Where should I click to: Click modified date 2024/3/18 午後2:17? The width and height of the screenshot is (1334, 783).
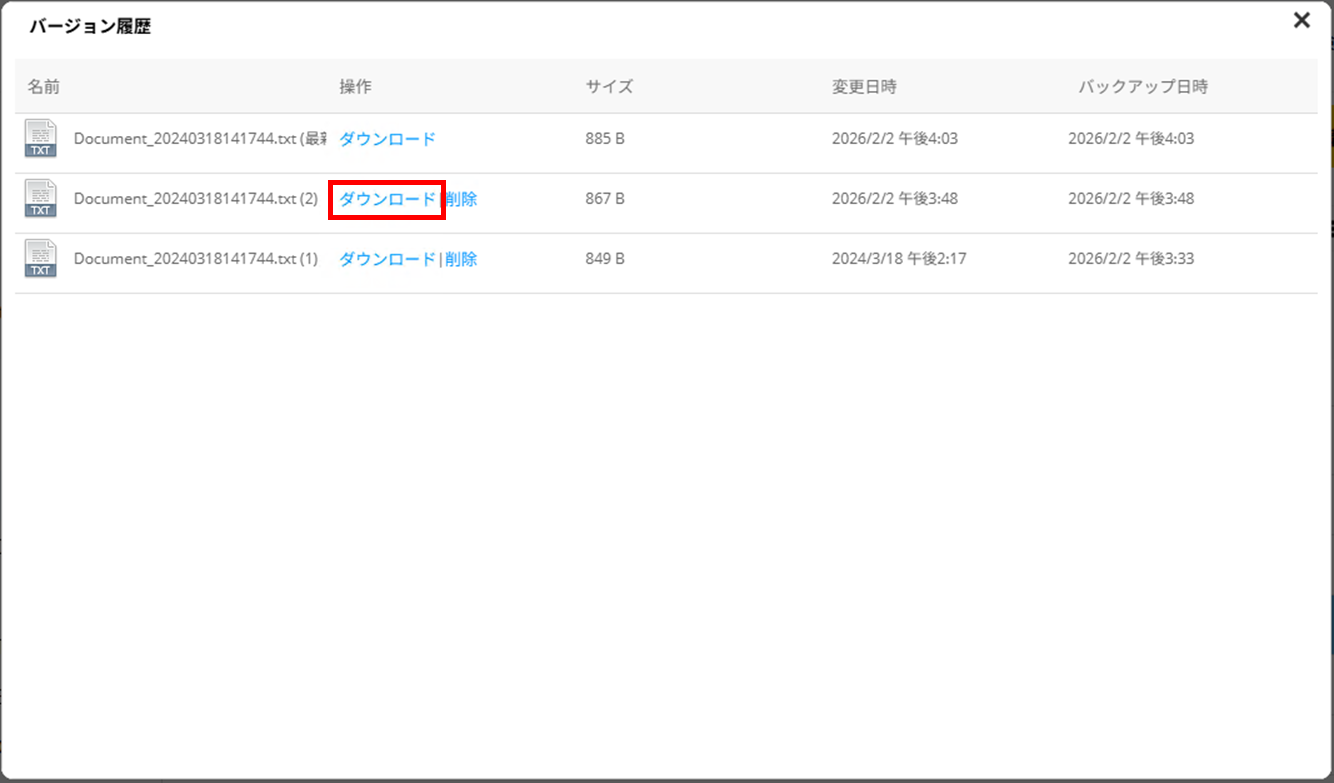(x=899, y=259)
